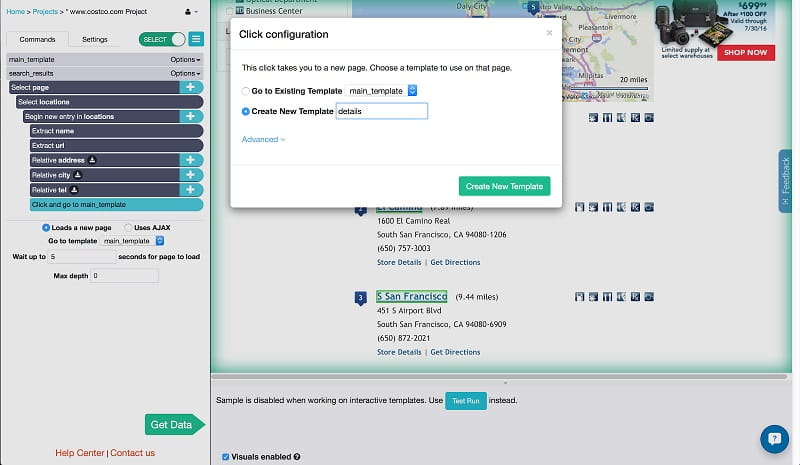Click the Test Run button
Image resolution: width=800 pixels, height=465 pixels.
pyautogui.click(x=466, y=401)
